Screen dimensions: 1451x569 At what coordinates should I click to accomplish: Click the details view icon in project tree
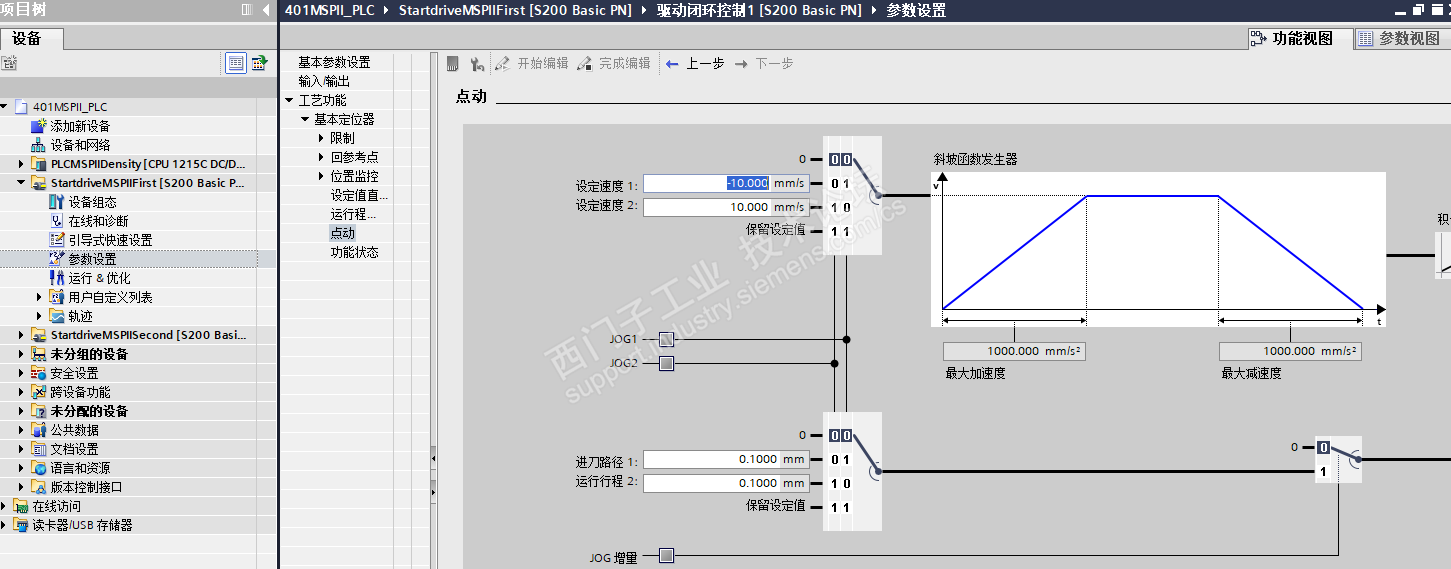tap(235, 63)
